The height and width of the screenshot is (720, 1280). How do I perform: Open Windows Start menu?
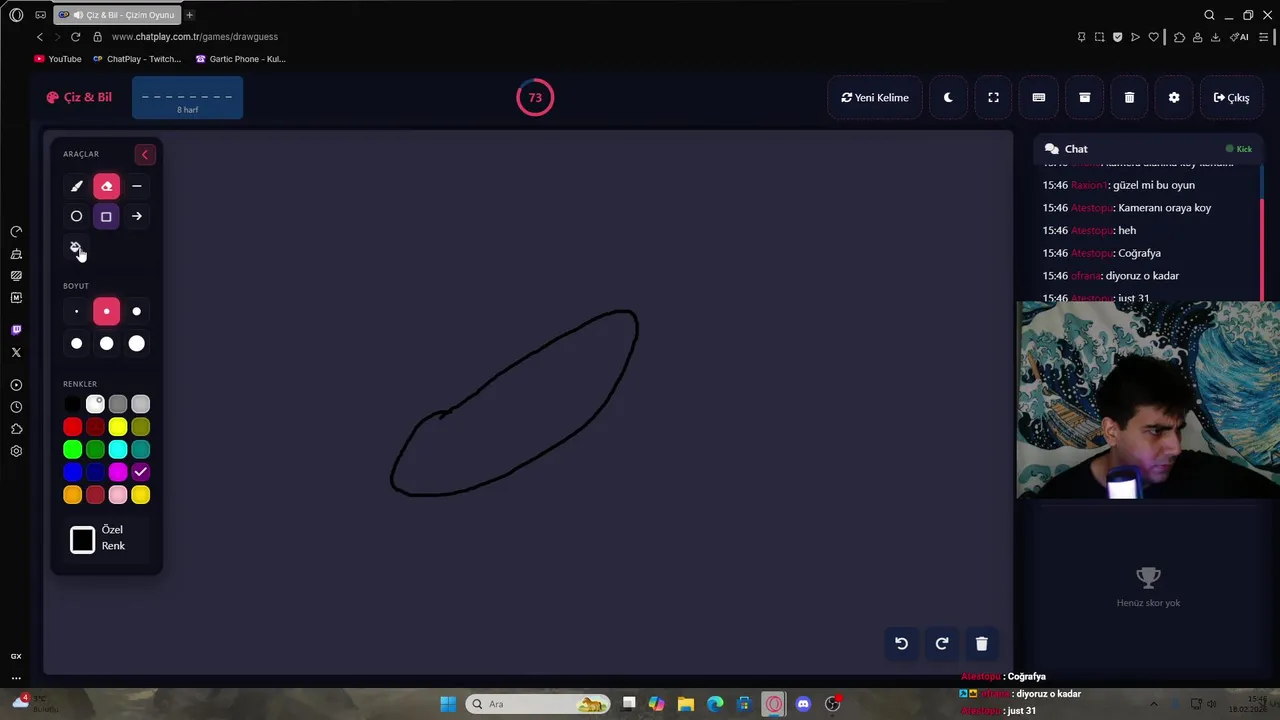(x=448, y=704)
